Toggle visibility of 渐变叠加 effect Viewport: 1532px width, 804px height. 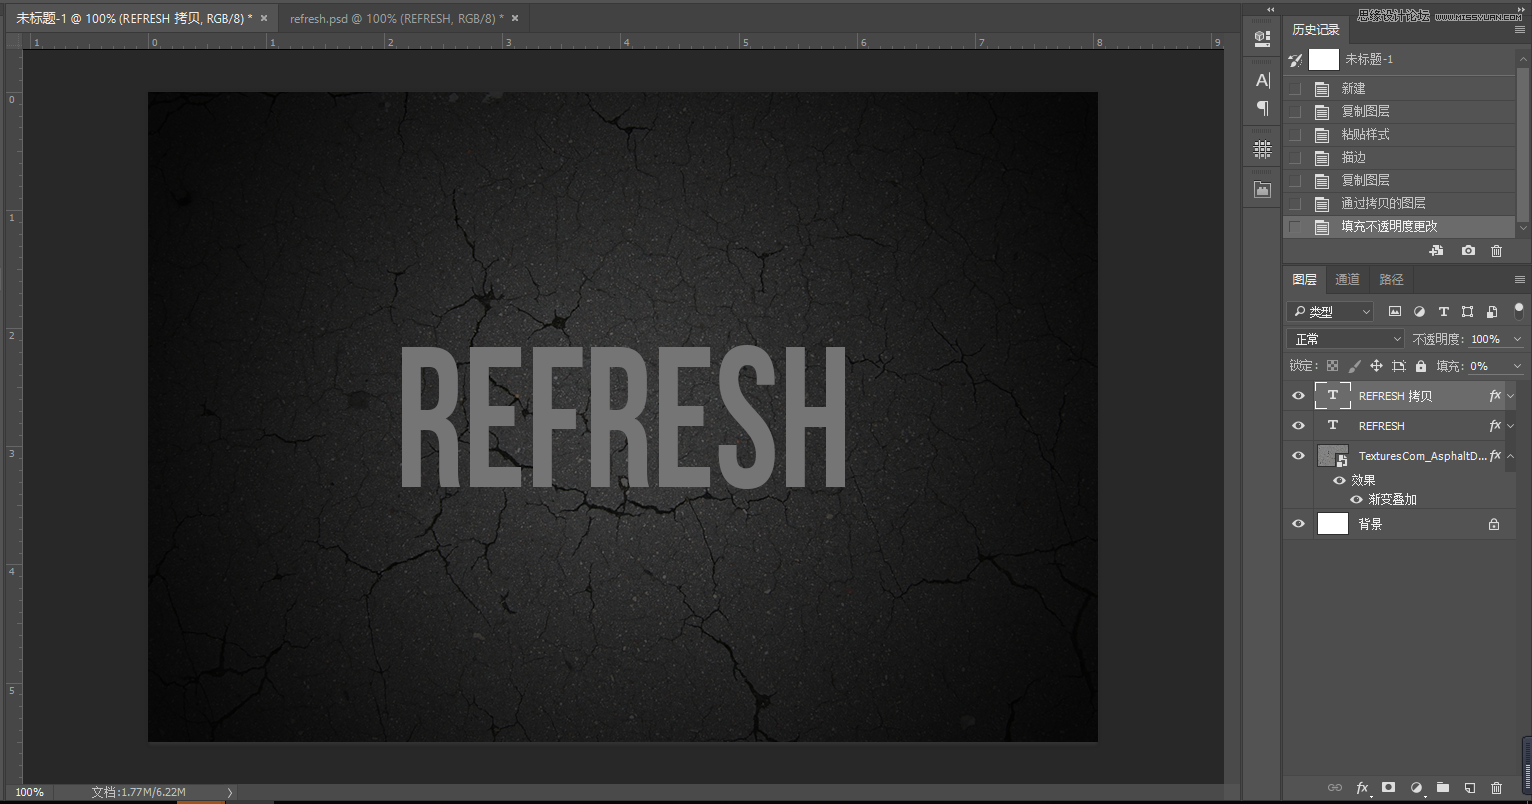coord(1356,499)
